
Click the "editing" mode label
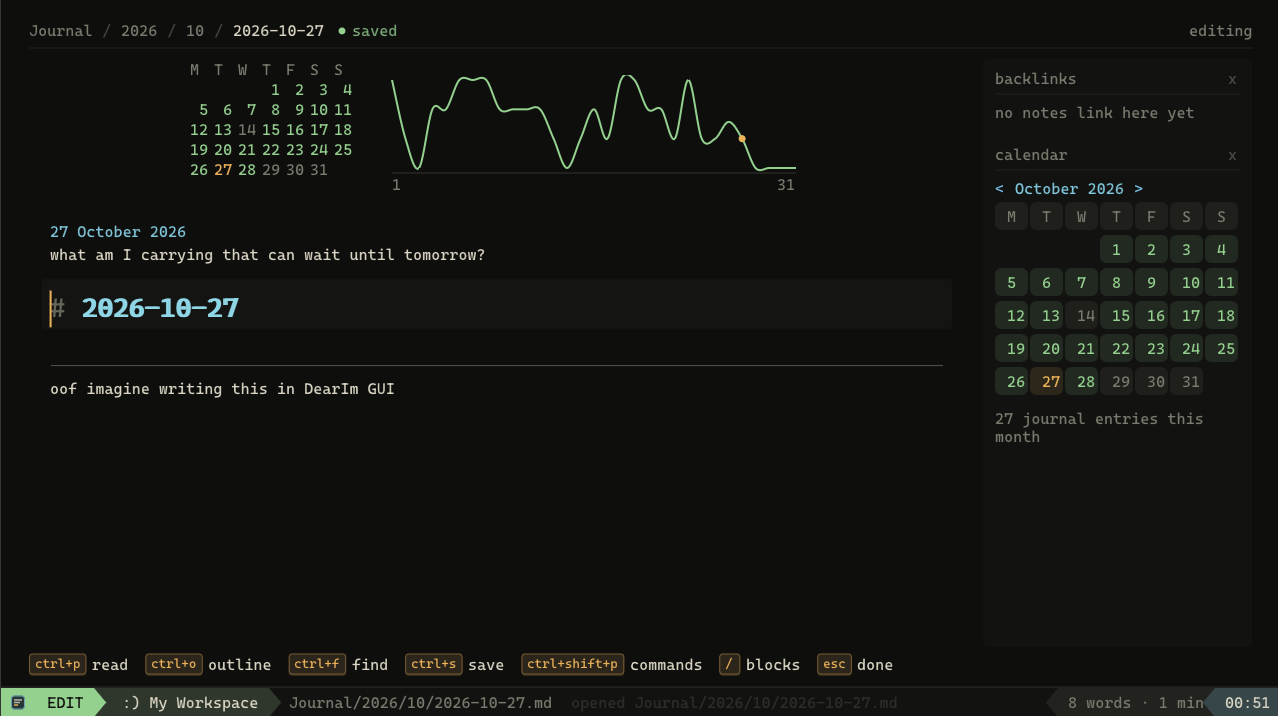click(x=1220, y=31)
